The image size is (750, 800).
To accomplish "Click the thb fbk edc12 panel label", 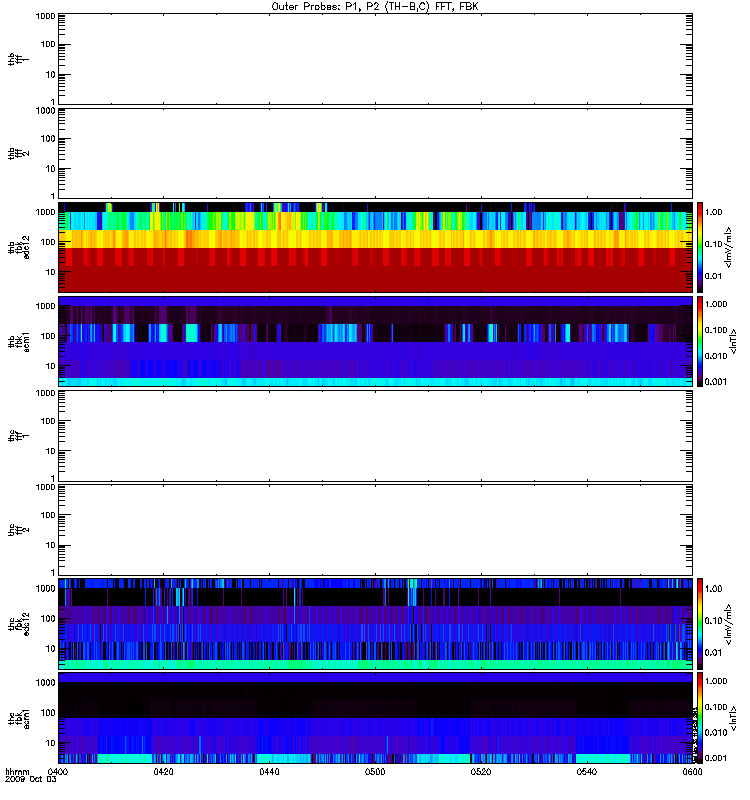I will 18,247.
